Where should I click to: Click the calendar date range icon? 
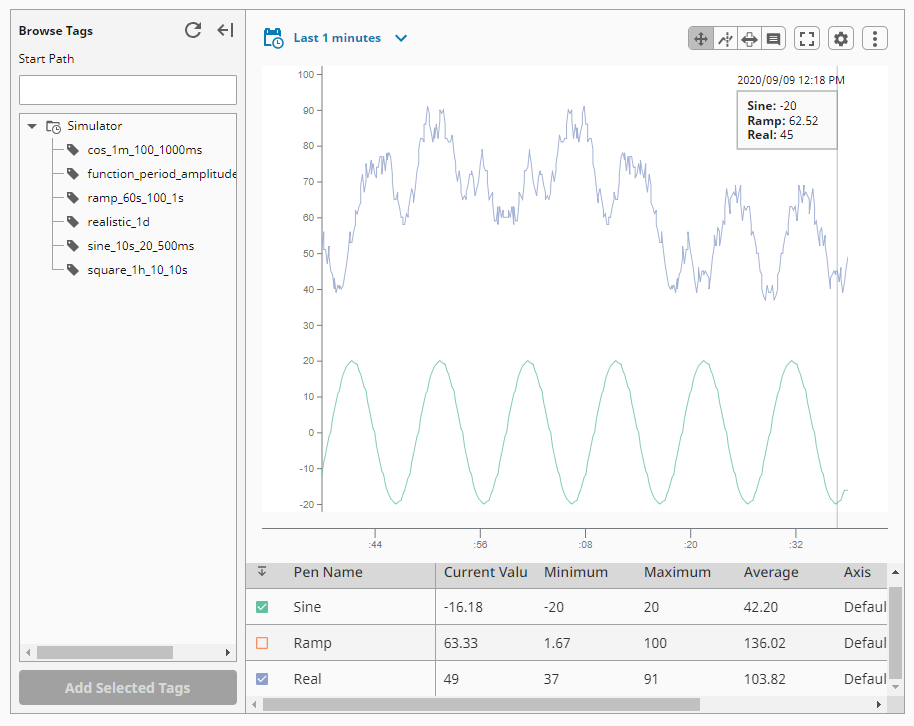pyautogui.click(x=273, y=38)
